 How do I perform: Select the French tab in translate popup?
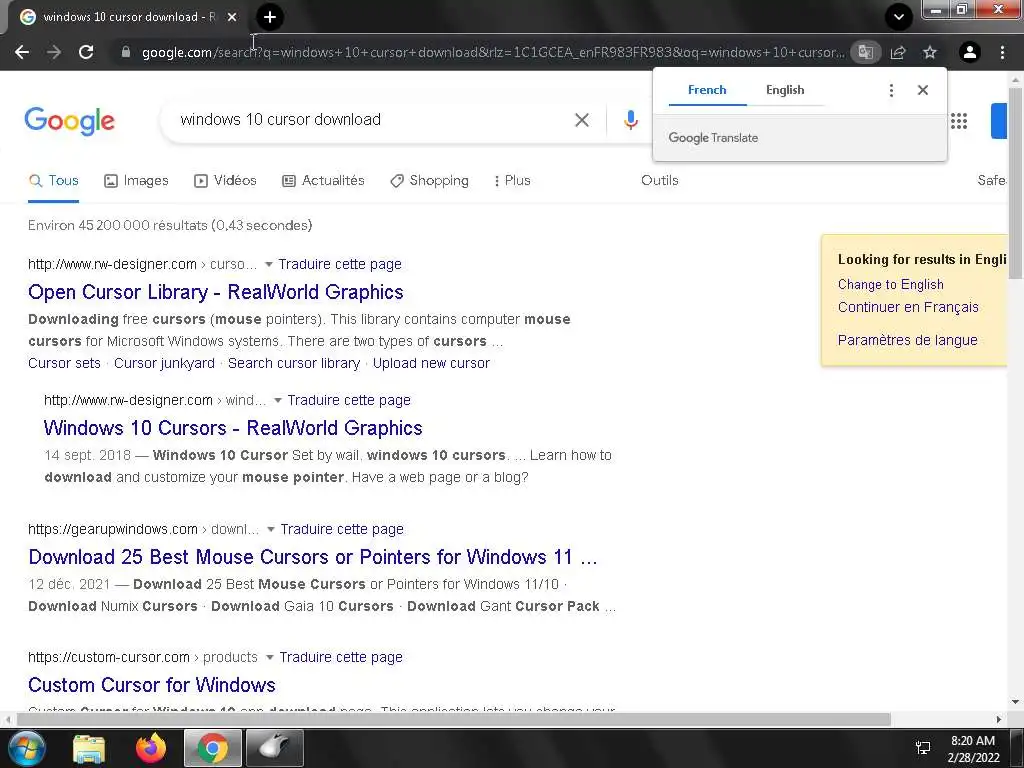pos(707,90)
